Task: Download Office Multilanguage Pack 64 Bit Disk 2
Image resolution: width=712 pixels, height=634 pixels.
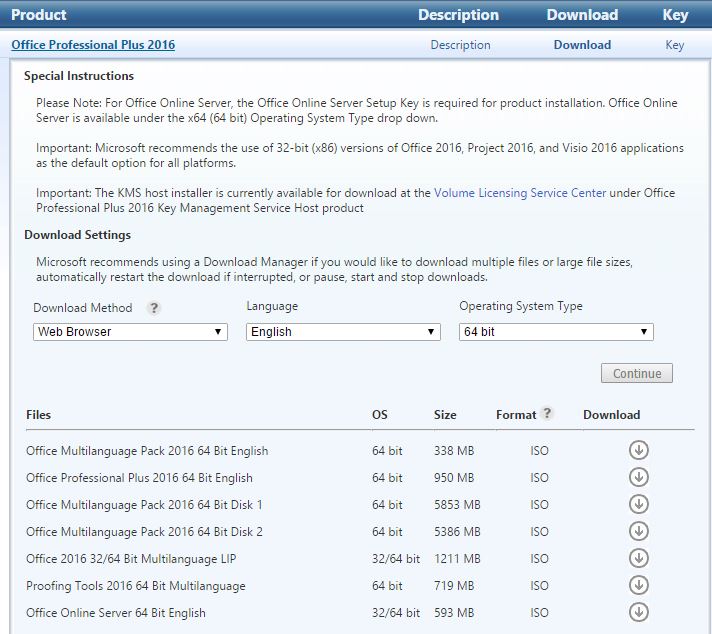Action: point(638,531)
